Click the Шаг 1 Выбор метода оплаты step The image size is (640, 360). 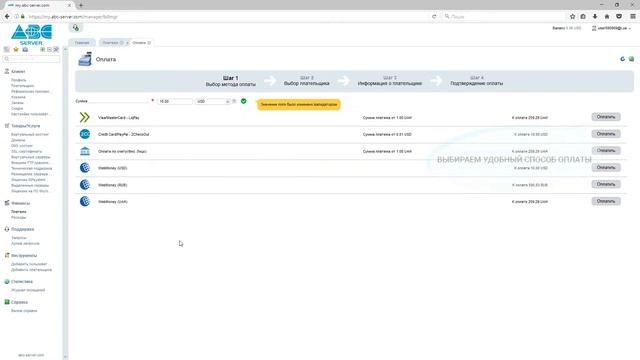click(x=231, y=81)
